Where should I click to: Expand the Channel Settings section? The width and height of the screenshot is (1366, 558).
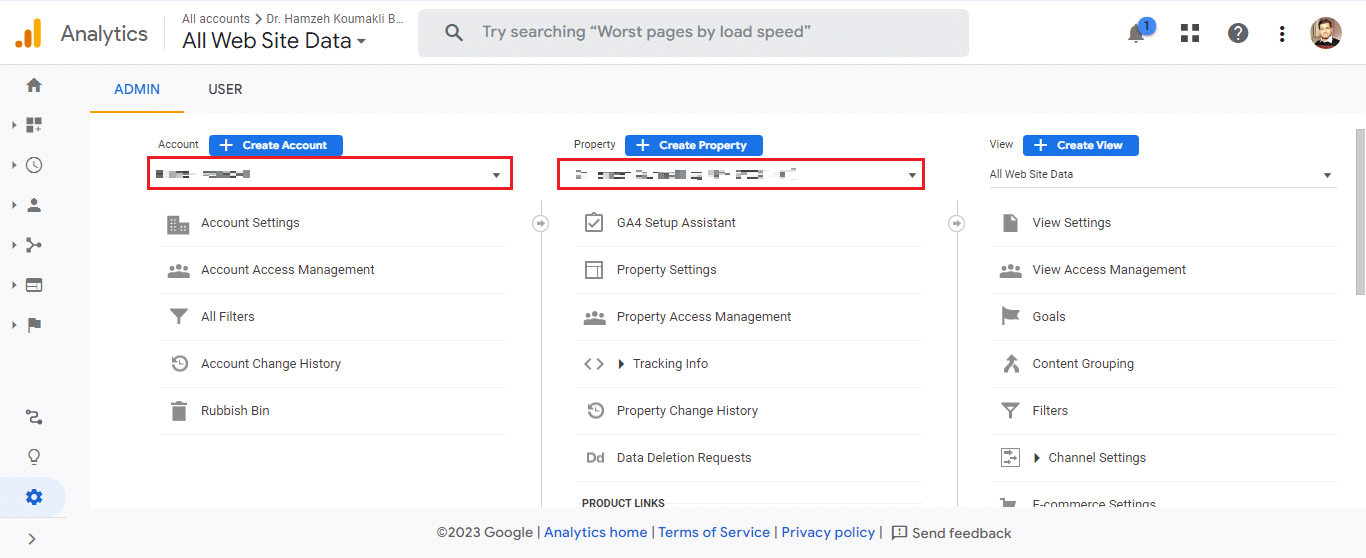[1096, 458]
